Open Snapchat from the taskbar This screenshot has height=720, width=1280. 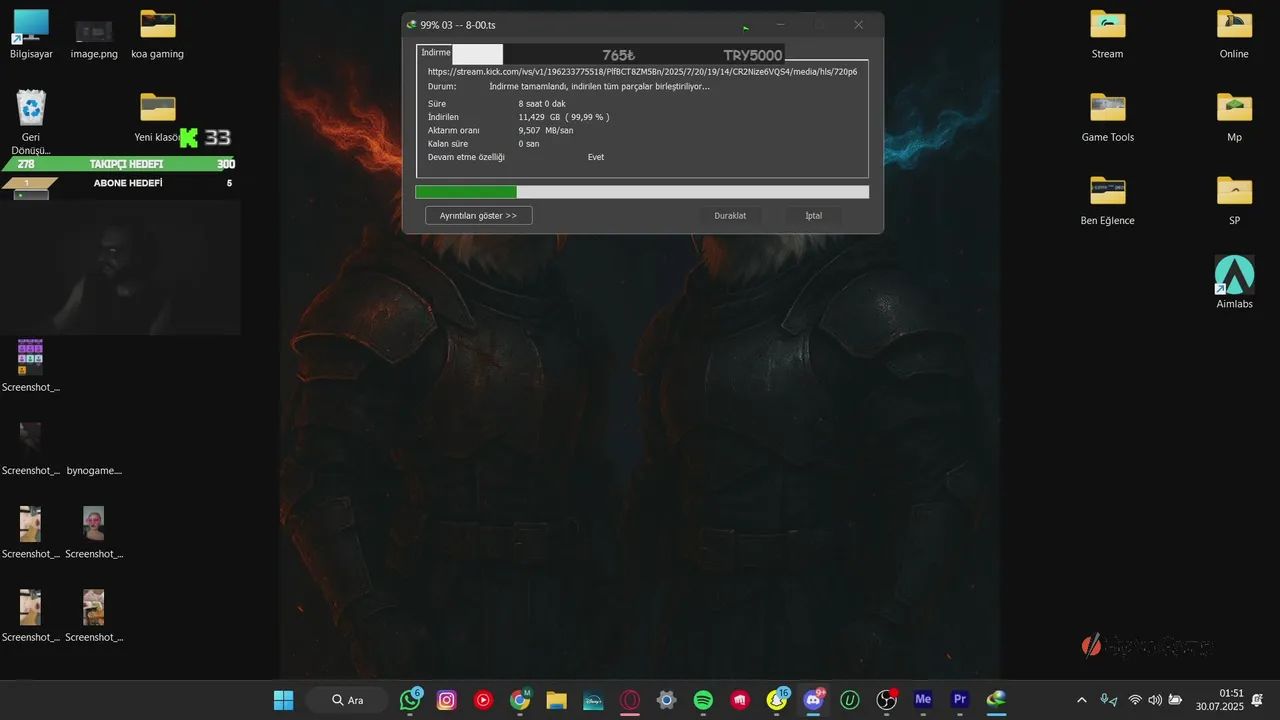777,700
